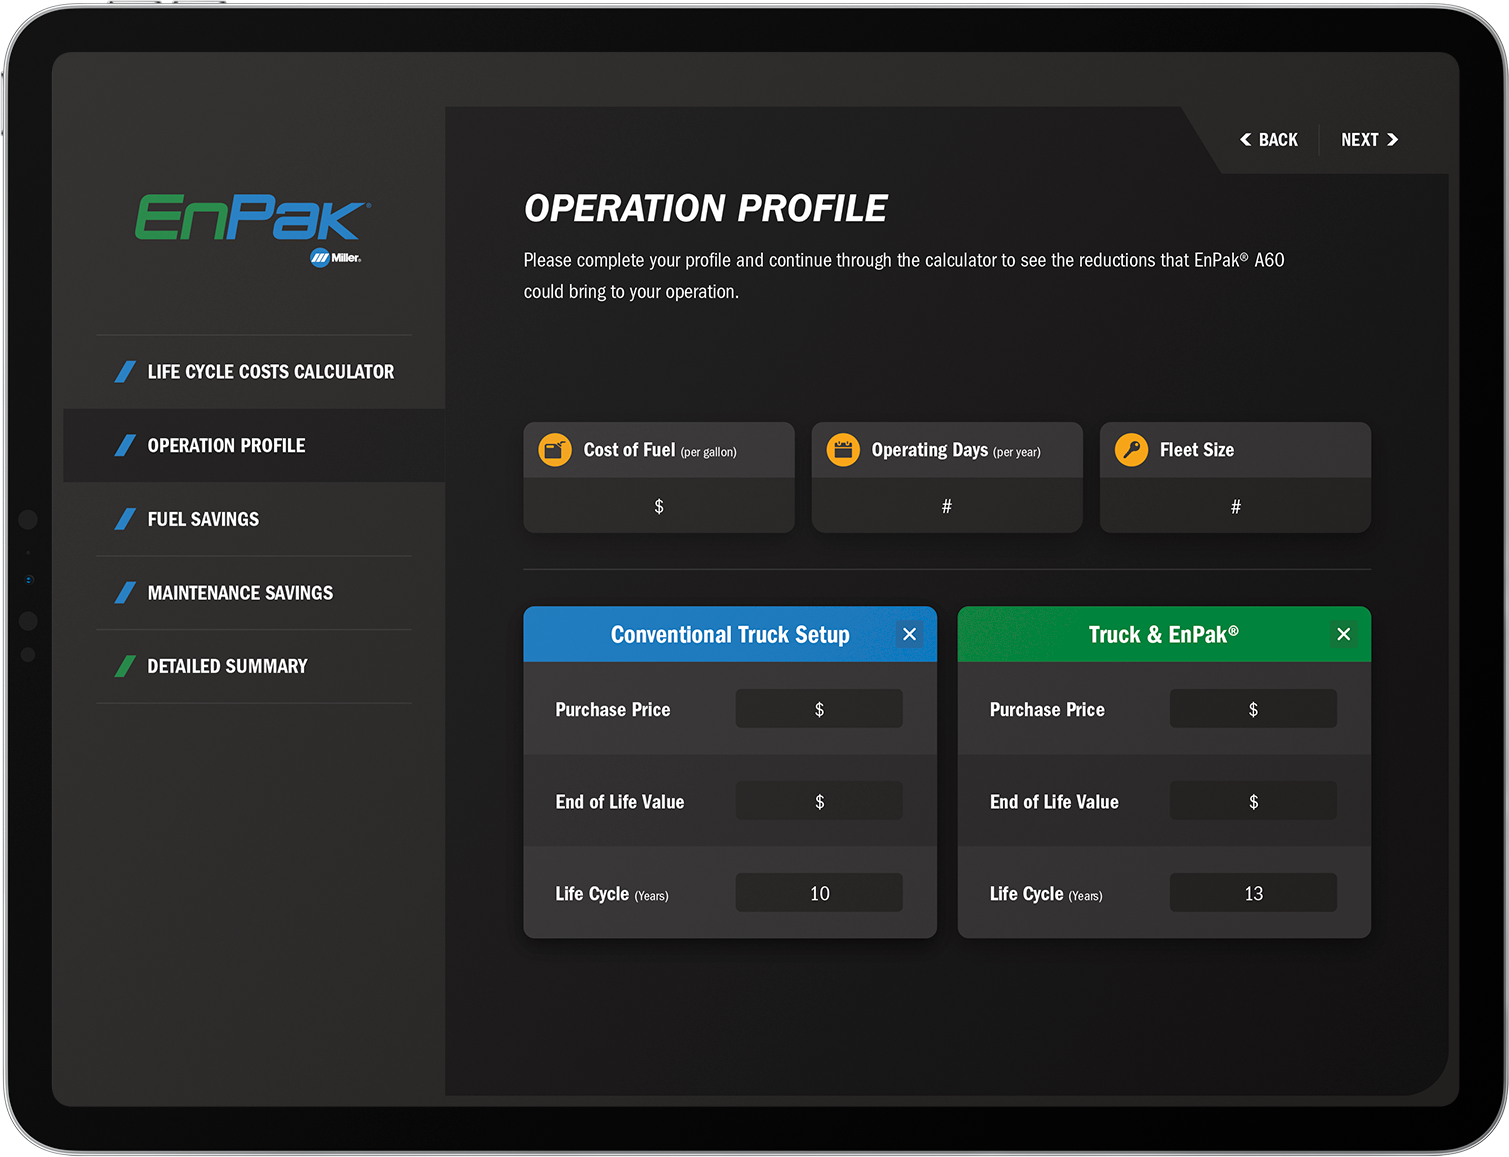Go forward with the NEXT button

1369,140
